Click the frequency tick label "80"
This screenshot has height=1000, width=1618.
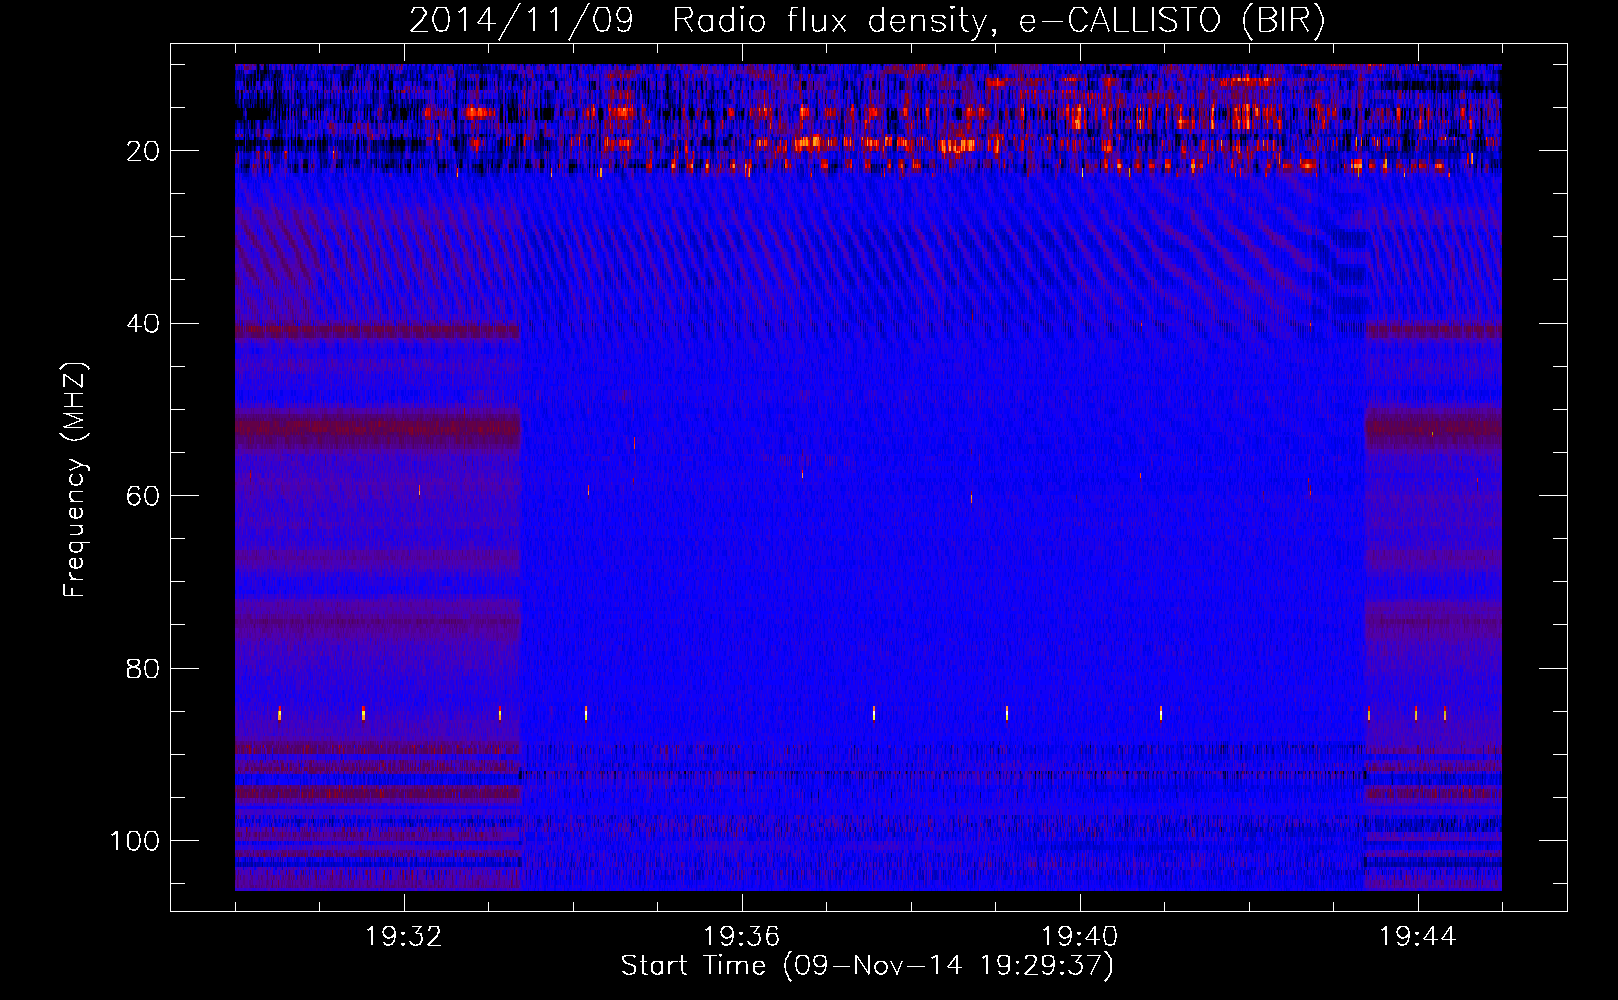pos(144,669)
